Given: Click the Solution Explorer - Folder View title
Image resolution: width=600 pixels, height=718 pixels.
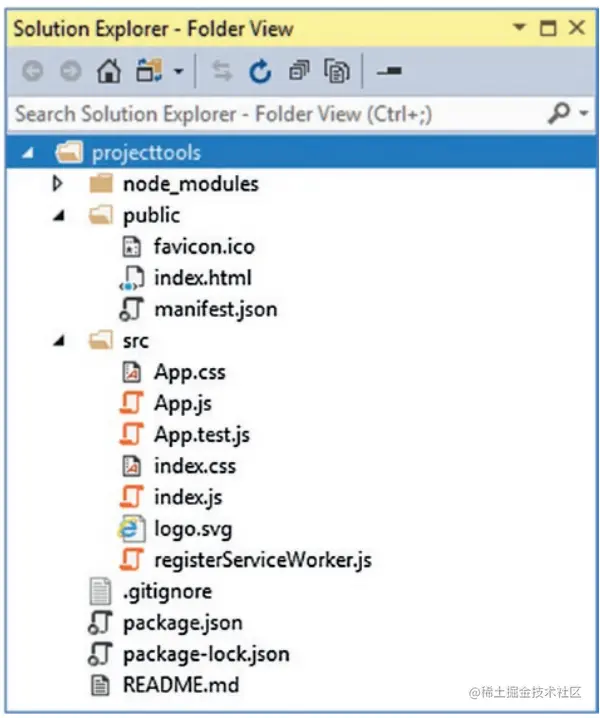Looking at the screenshot, I should tap(153, 29).
